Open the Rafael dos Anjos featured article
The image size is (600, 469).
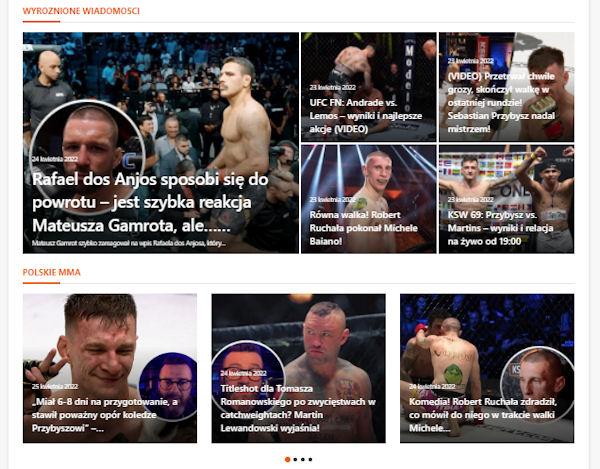150,203
